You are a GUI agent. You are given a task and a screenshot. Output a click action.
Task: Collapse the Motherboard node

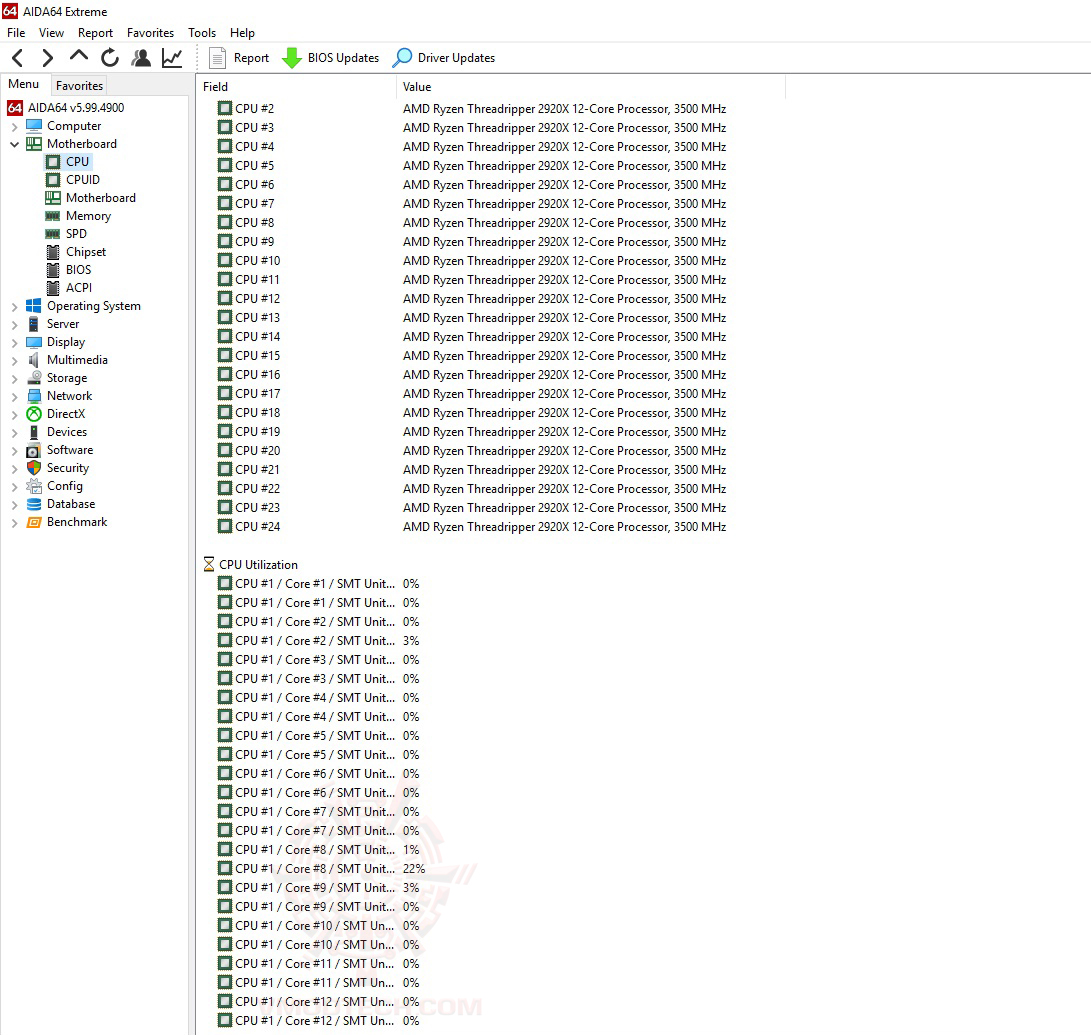(x=15, y=145)
